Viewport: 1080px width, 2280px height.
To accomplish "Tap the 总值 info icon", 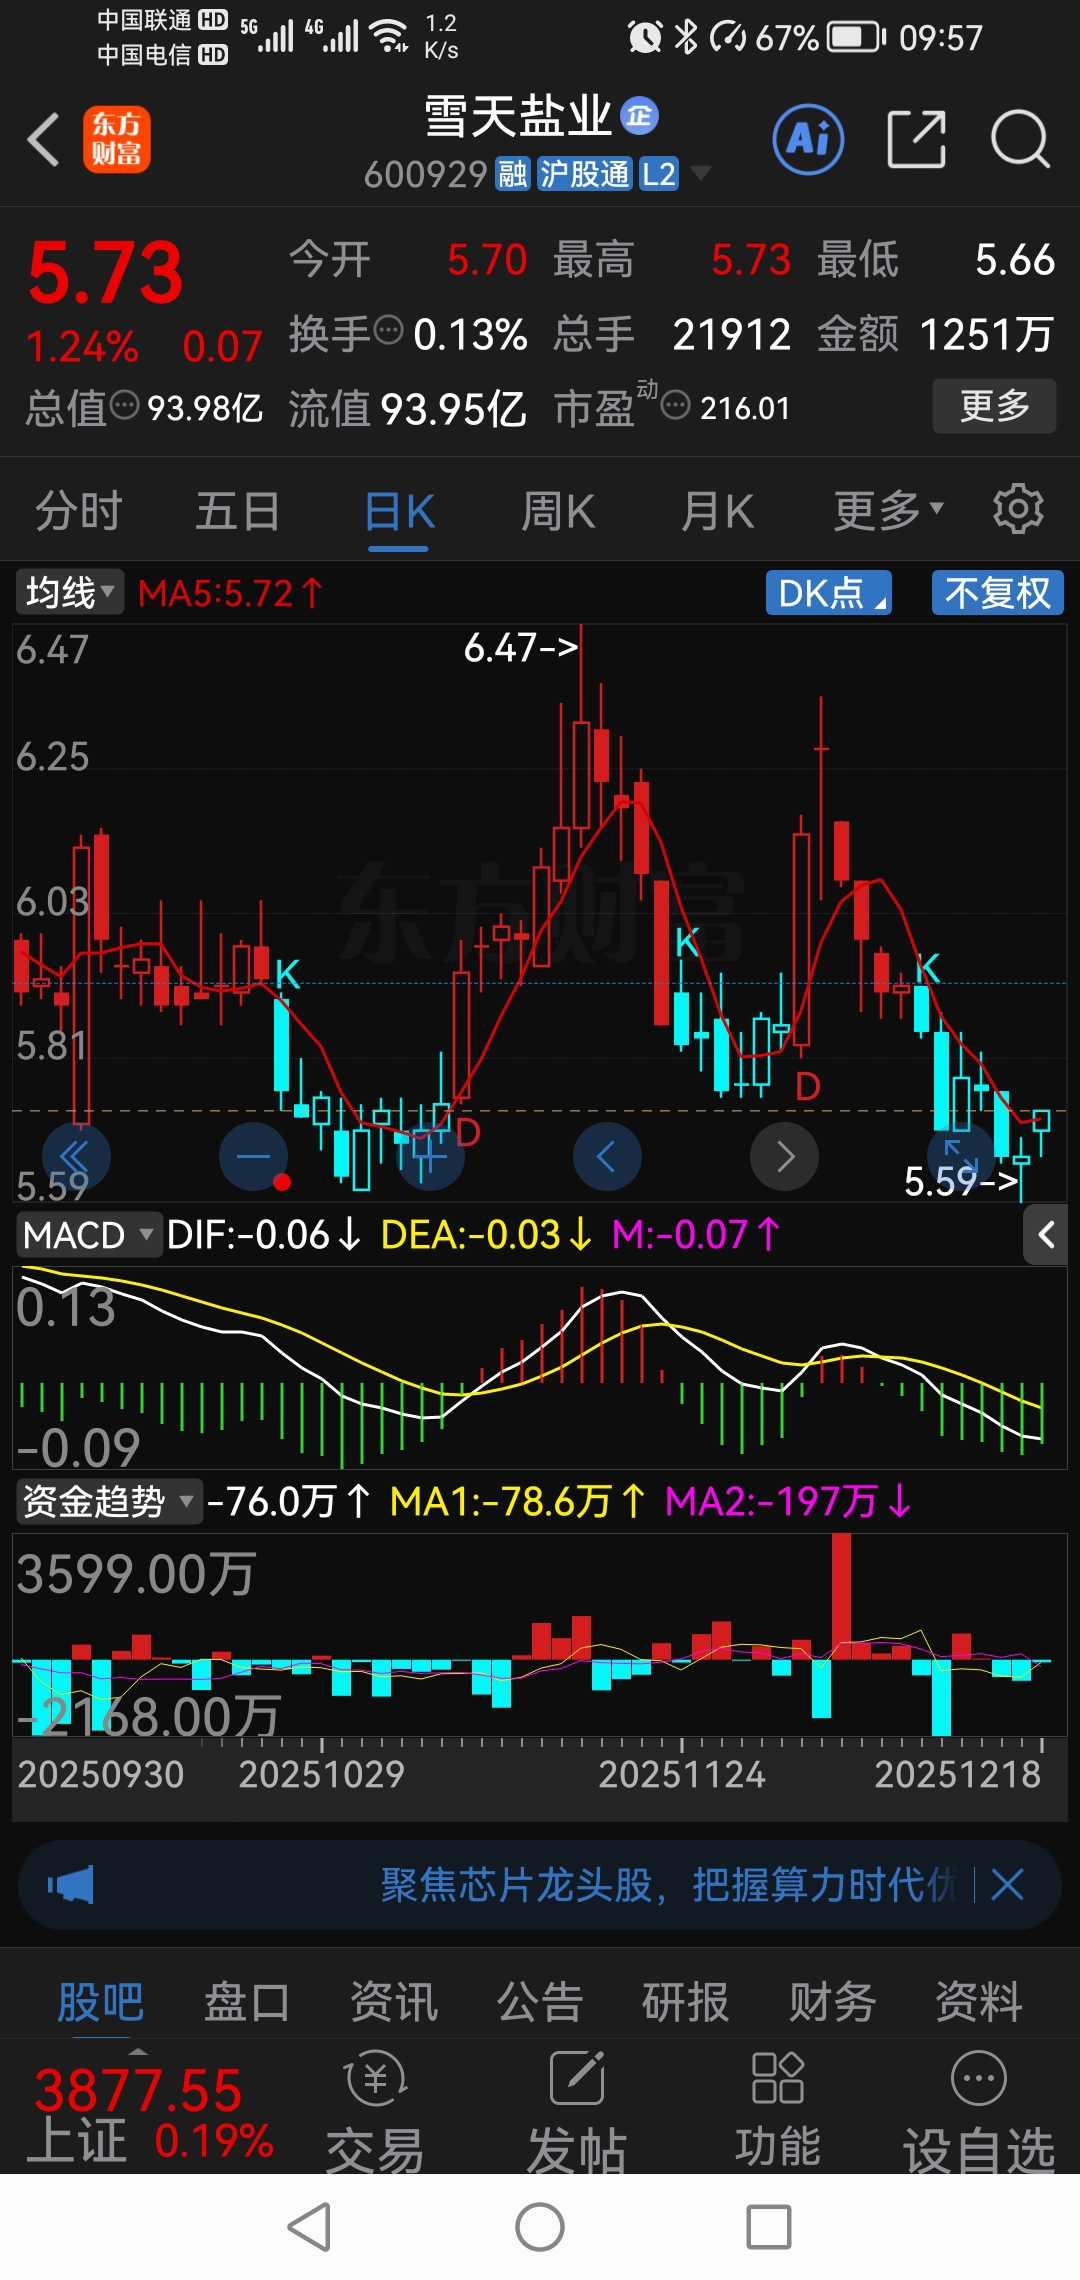I will (x=124, y=405).
